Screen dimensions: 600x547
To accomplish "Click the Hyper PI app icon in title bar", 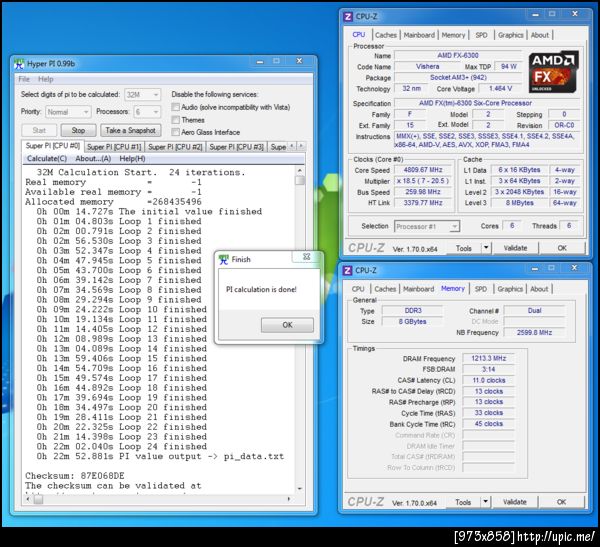I will pos(19,64).
